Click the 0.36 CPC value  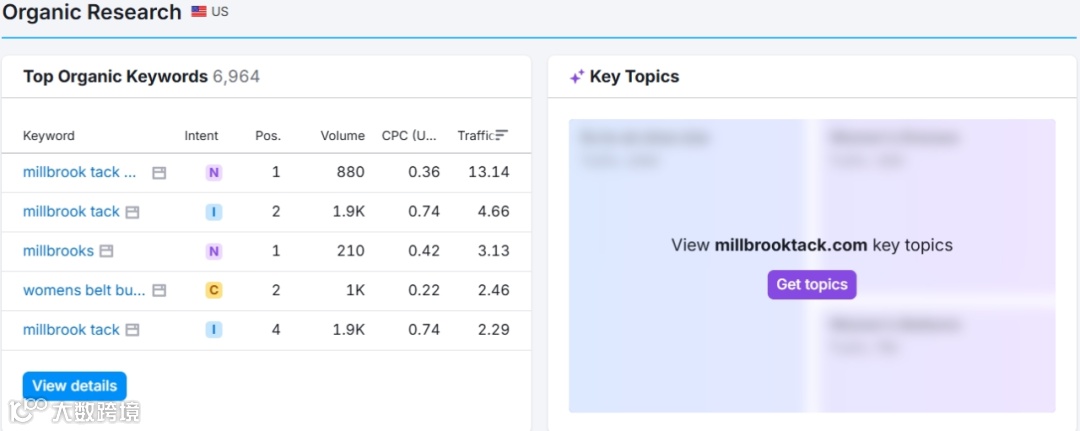tap(424, 172)
